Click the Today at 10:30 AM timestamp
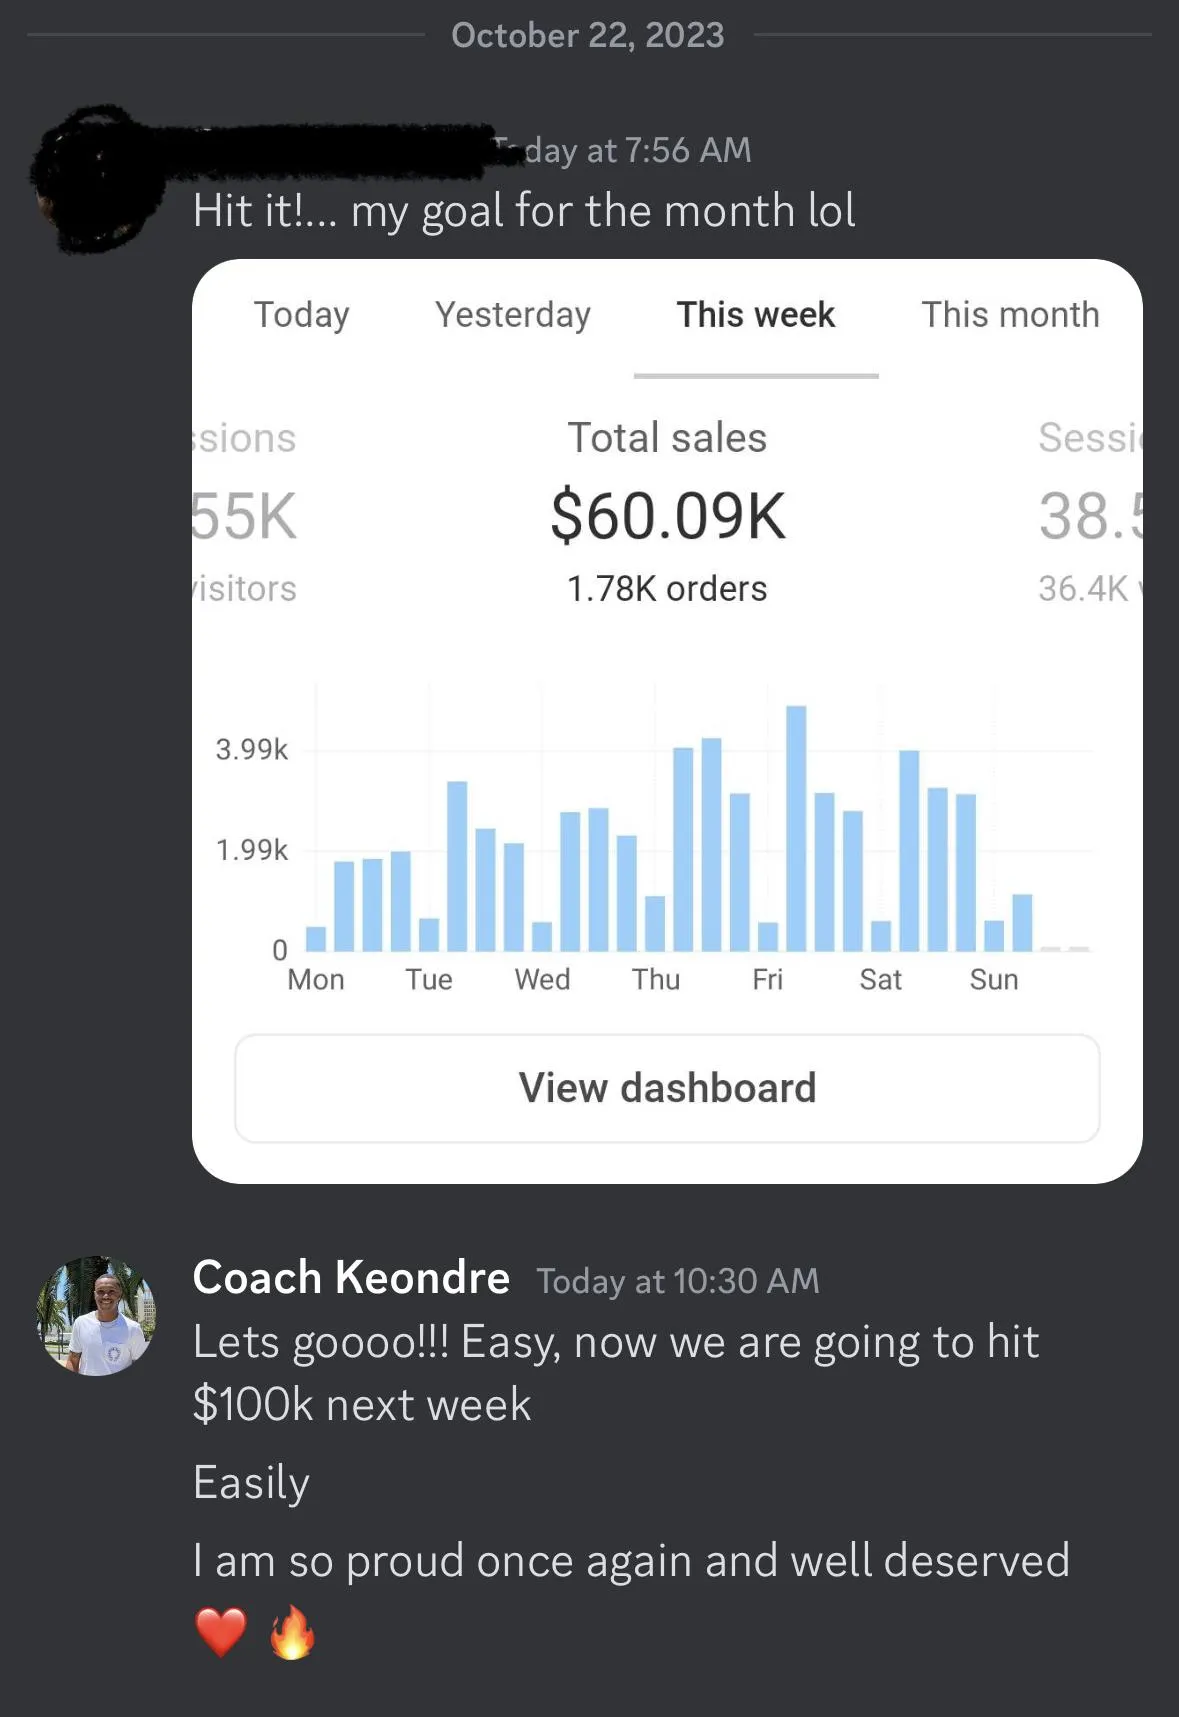1179x1717 pixels. pos(678,1281)
